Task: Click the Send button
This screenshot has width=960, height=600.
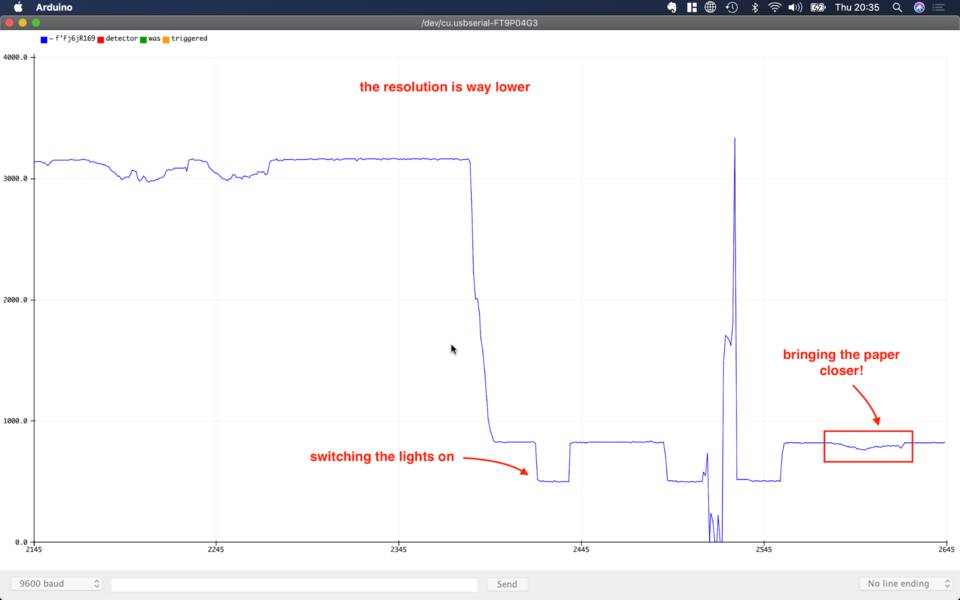Action: 507,584
